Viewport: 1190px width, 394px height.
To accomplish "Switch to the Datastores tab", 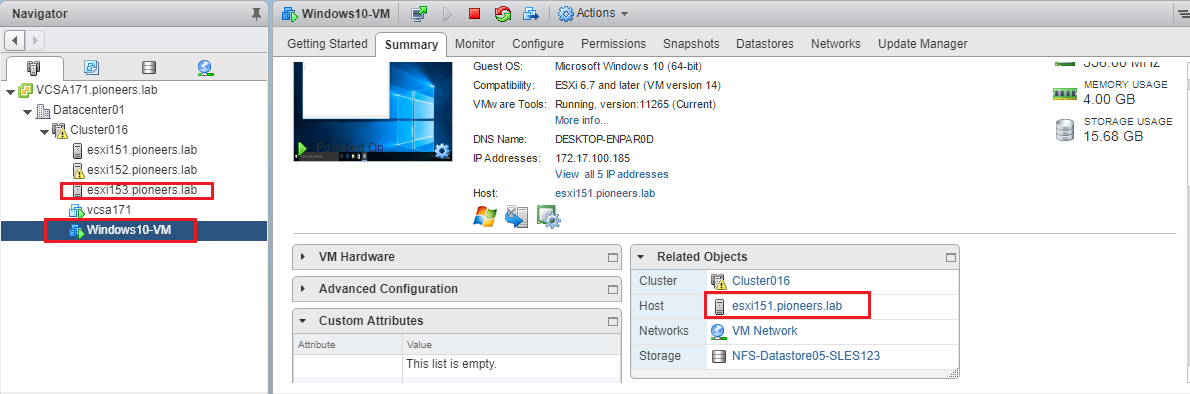I will click(x=765, y=44).
